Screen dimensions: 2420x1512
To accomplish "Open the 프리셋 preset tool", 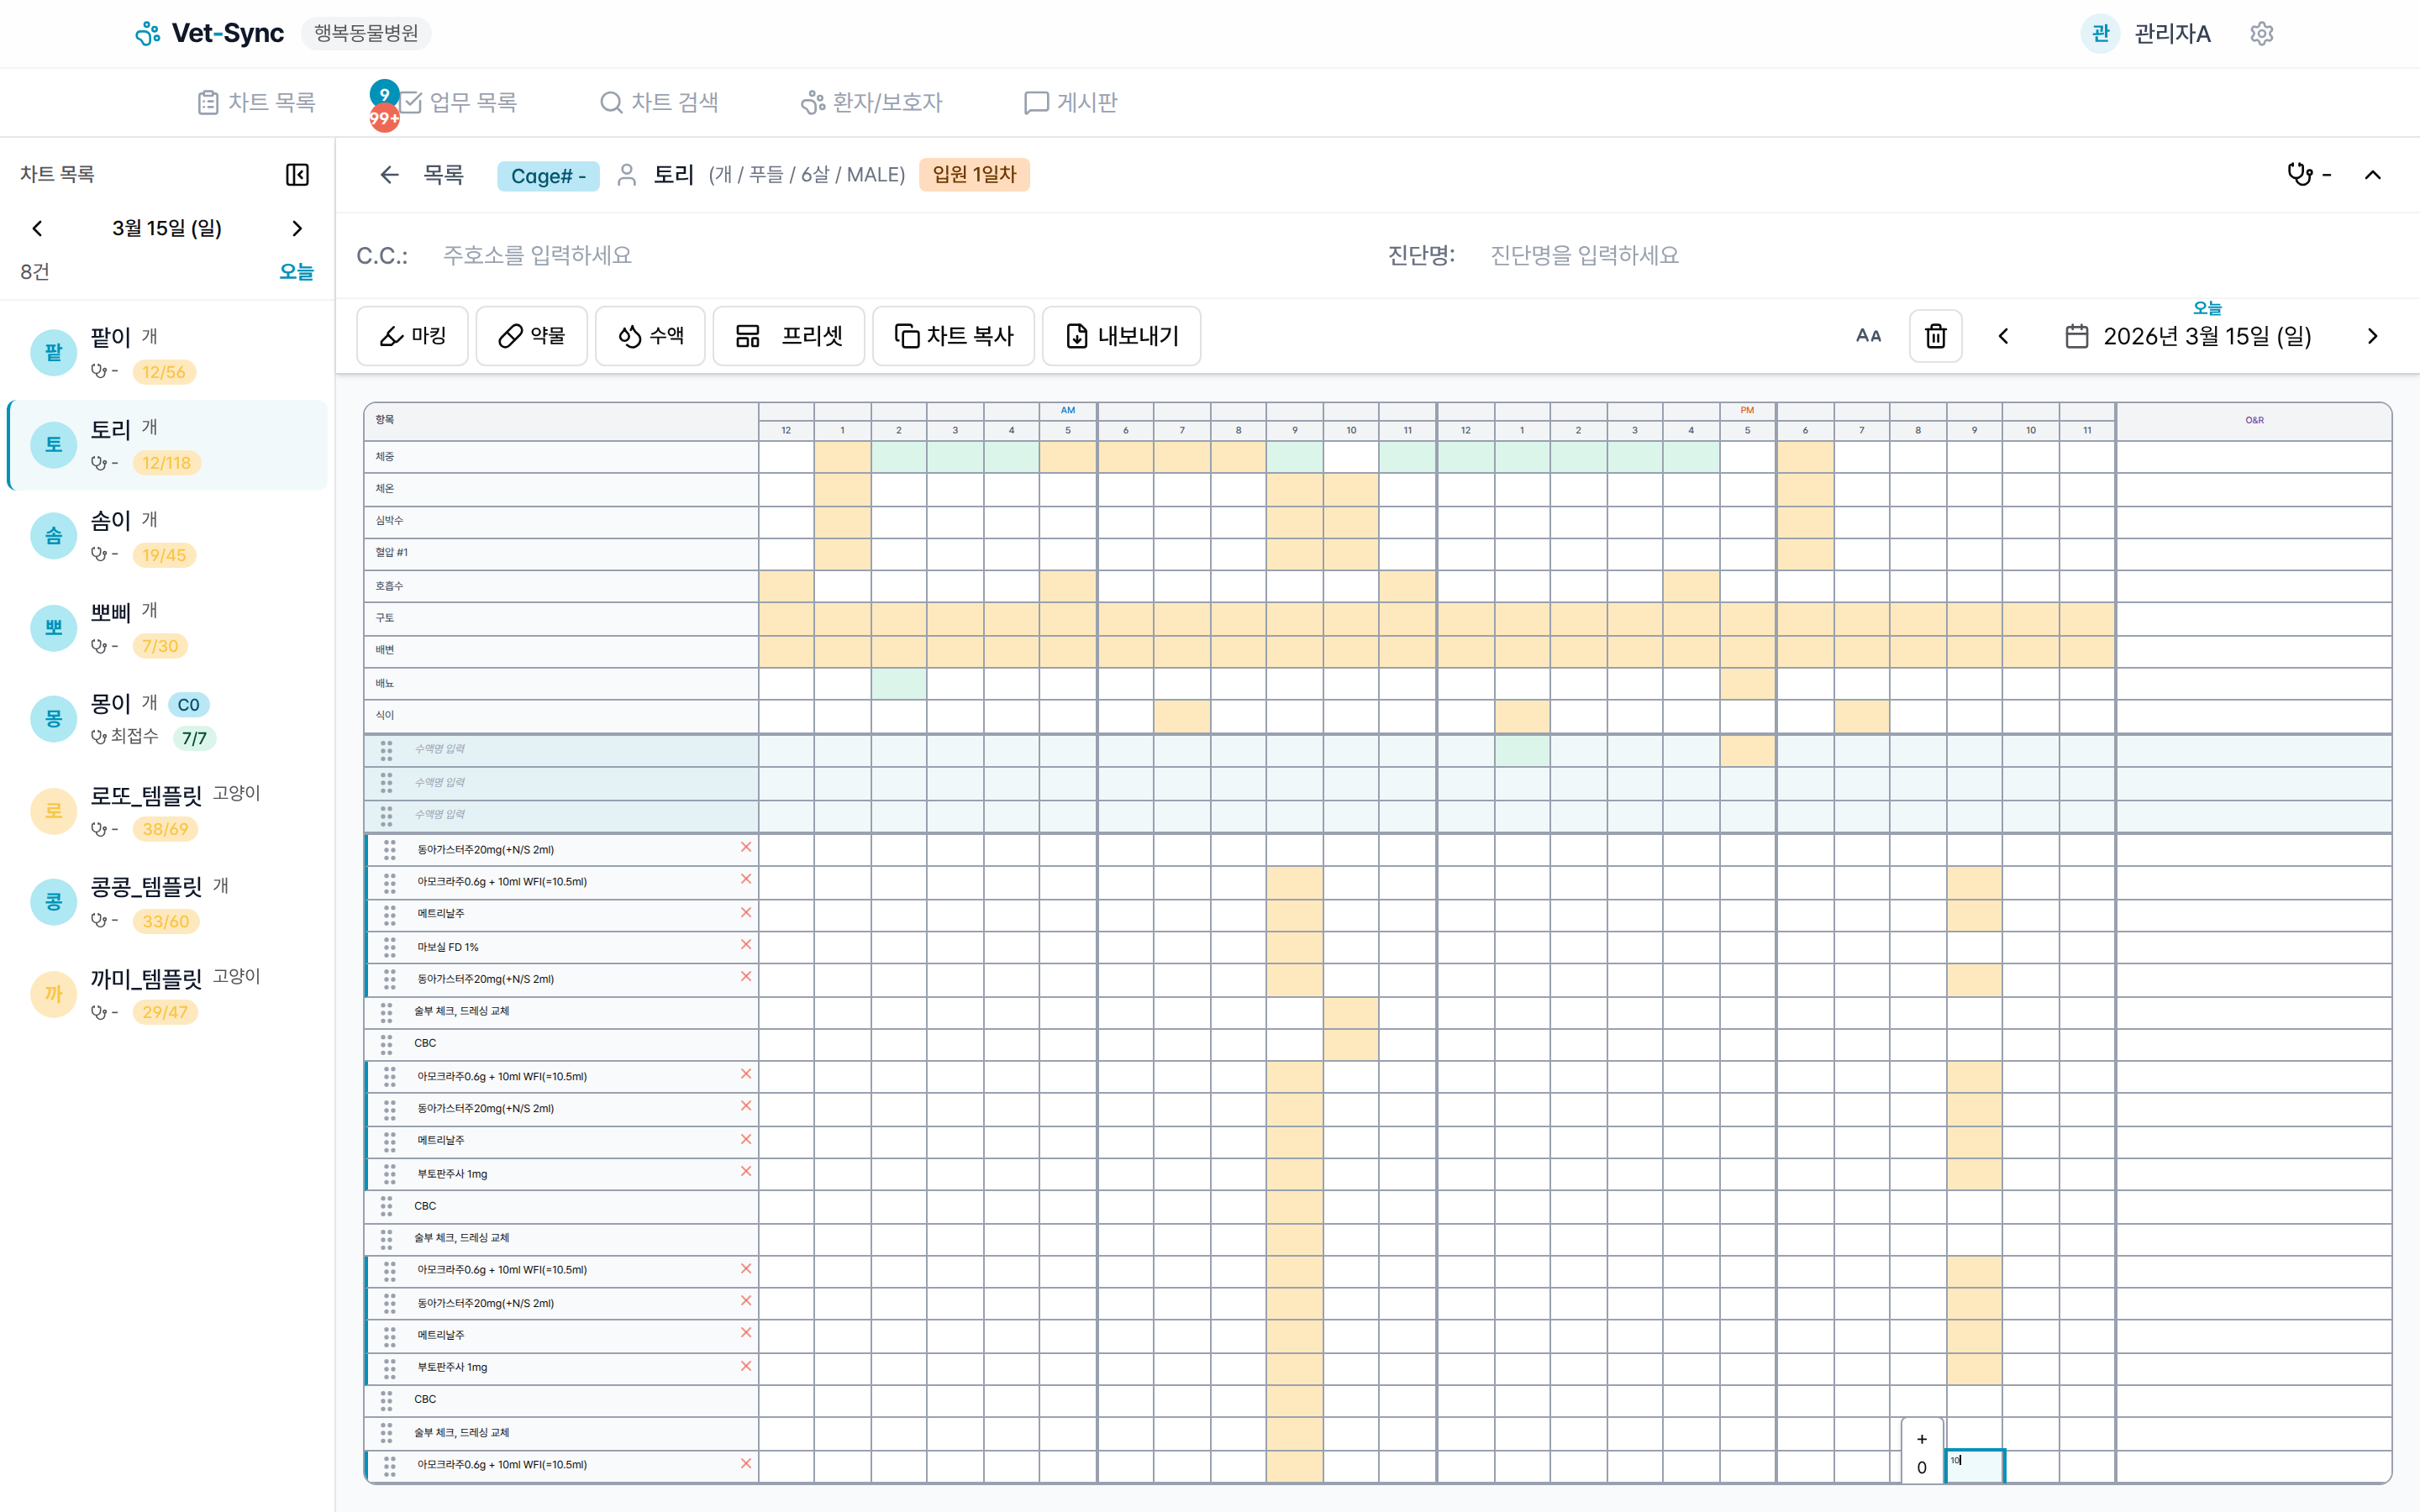I will (788, 336).
